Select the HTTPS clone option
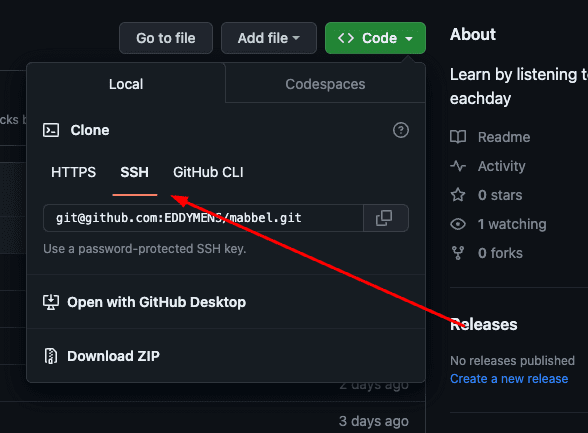The width and height of the screenshot is (588, 433). (x=74, y=172)
